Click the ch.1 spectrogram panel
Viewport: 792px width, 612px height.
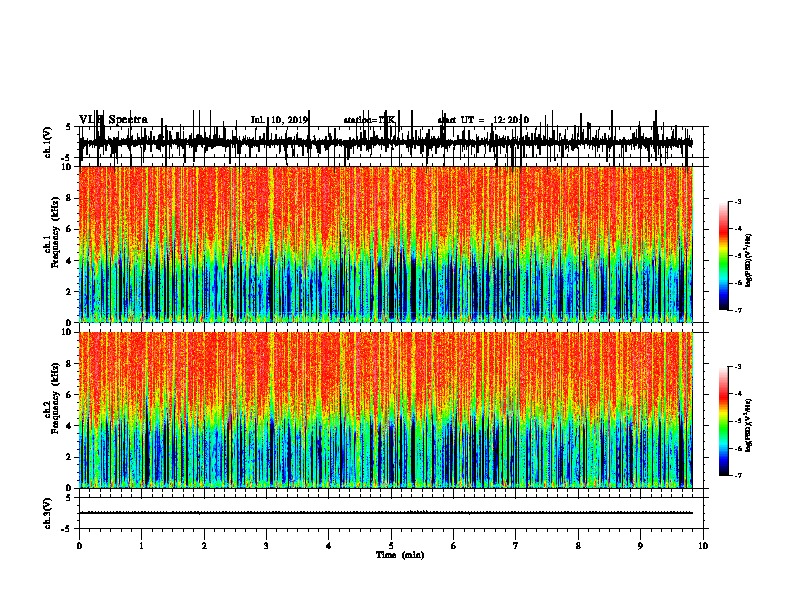[x=386, y=244]
